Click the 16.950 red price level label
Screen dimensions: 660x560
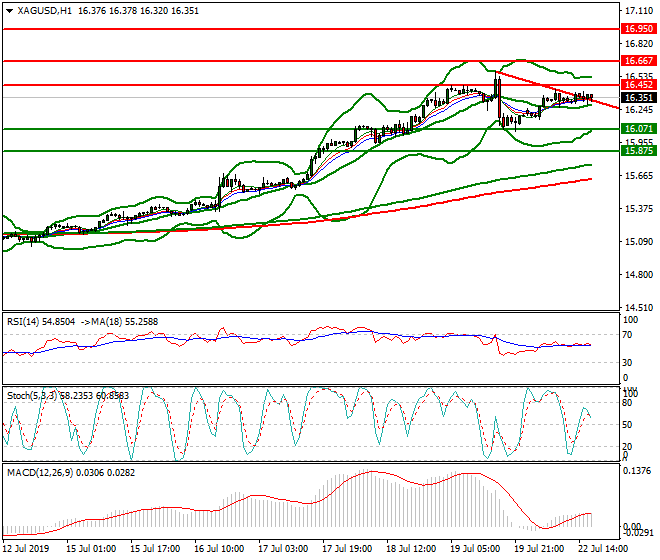[x=639, y=29]
